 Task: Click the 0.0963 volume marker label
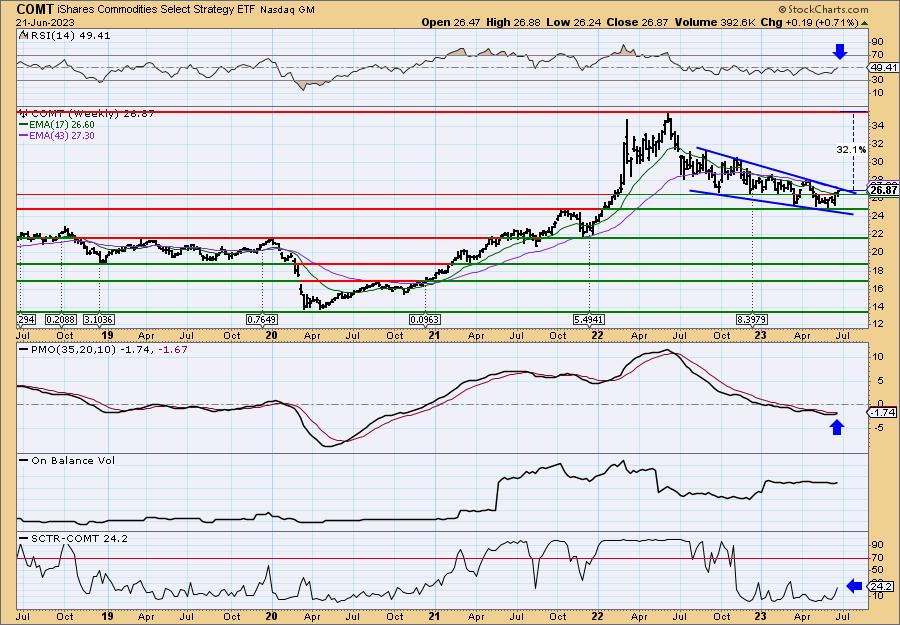[425, 319]
